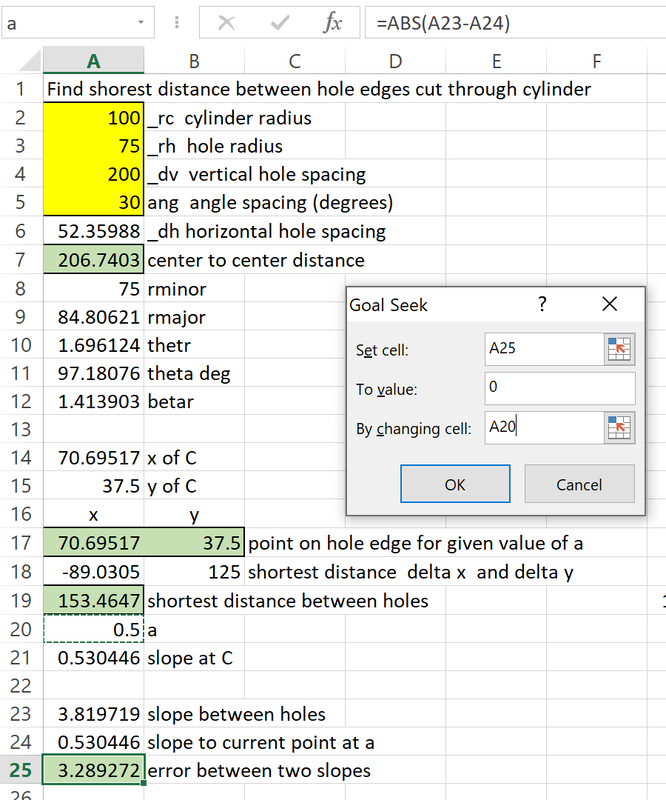Select green cell showing 206.7403

click(94, 260)
